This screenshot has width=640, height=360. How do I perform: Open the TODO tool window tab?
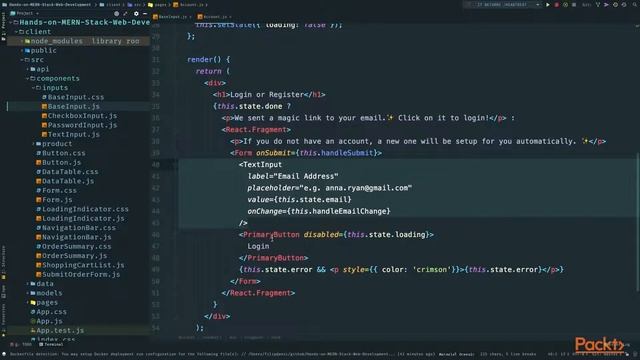[21, 344]
